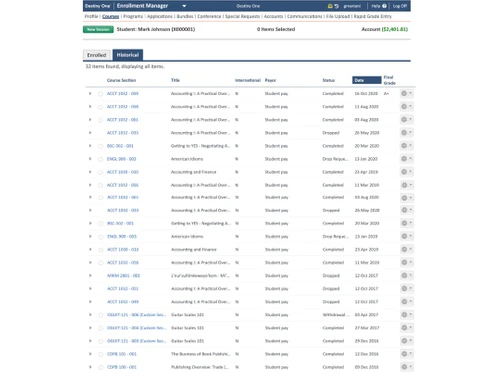Open the File Upload menu item
Viewport: 500px width, 375px height.
click(338, 16)
